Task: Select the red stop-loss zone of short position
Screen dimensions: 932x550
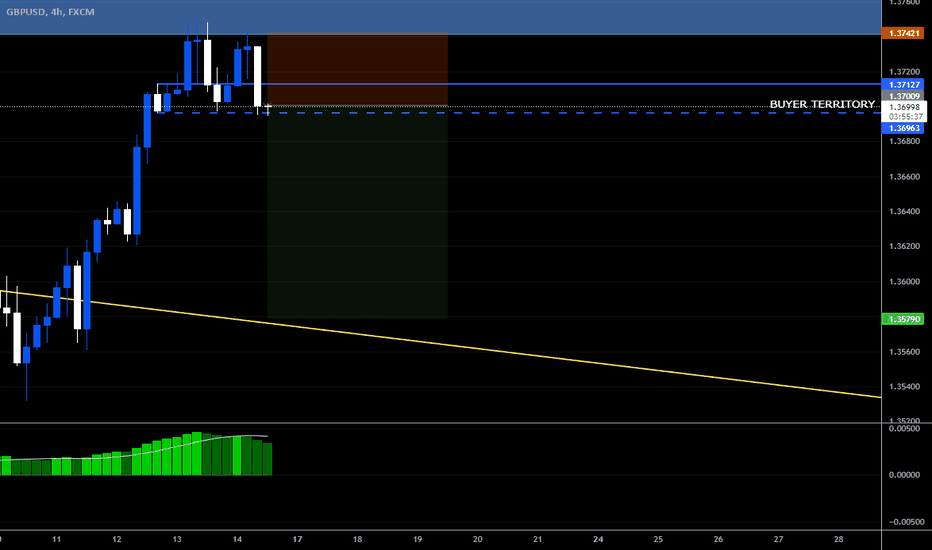Action: (357, 70)
